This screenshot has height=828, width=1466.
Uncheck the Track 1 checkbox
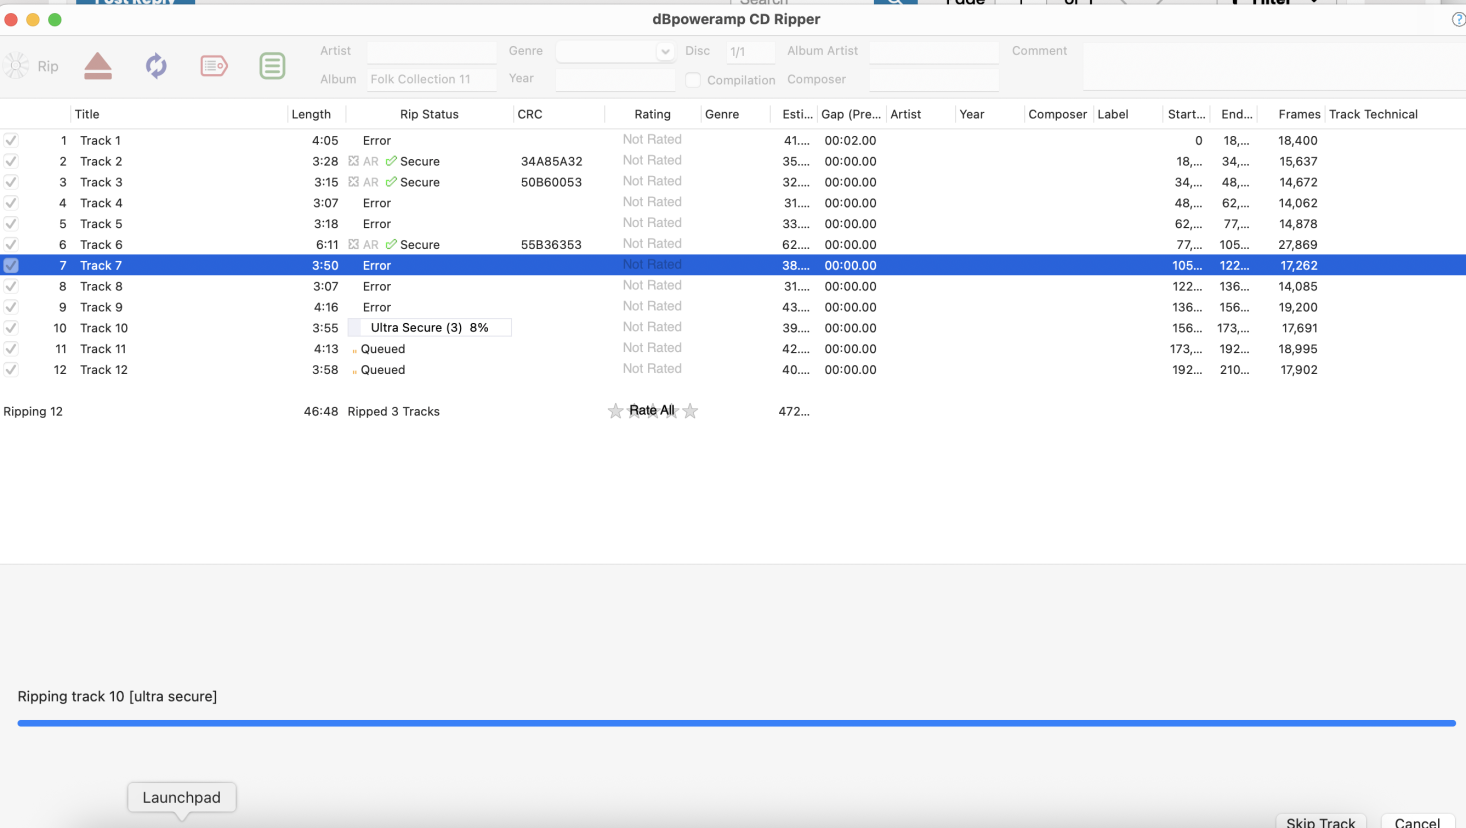(11, 141)
